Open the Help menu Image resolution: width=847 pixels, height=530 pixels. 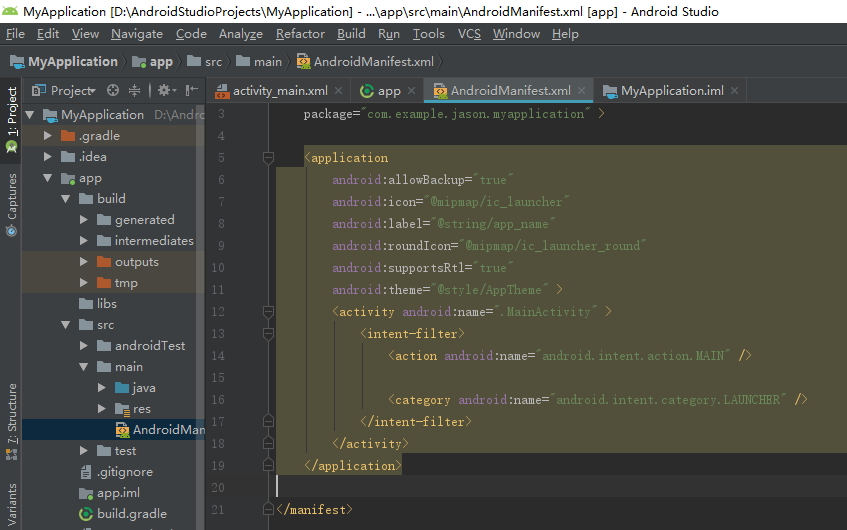point(565,34)
